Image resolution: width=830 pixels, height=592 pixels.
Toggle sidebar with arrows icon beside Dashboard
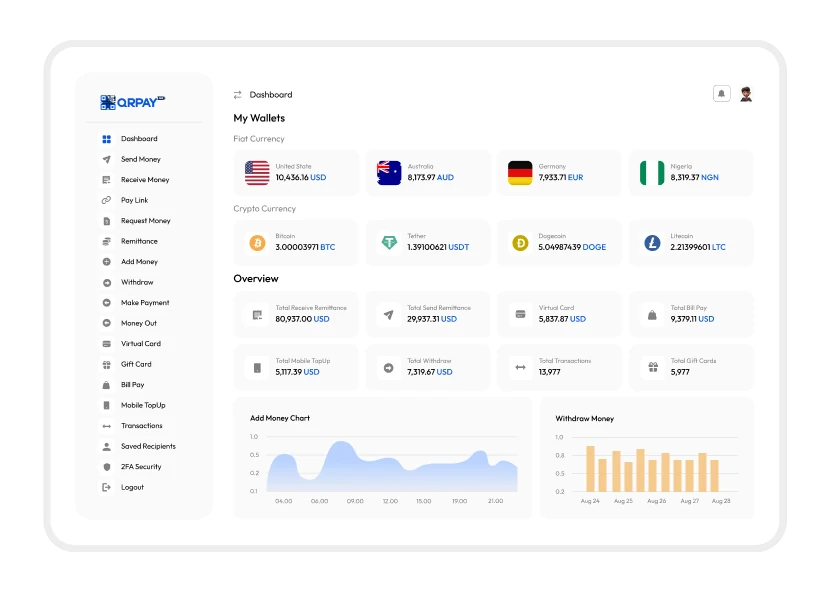pos(238,95)
